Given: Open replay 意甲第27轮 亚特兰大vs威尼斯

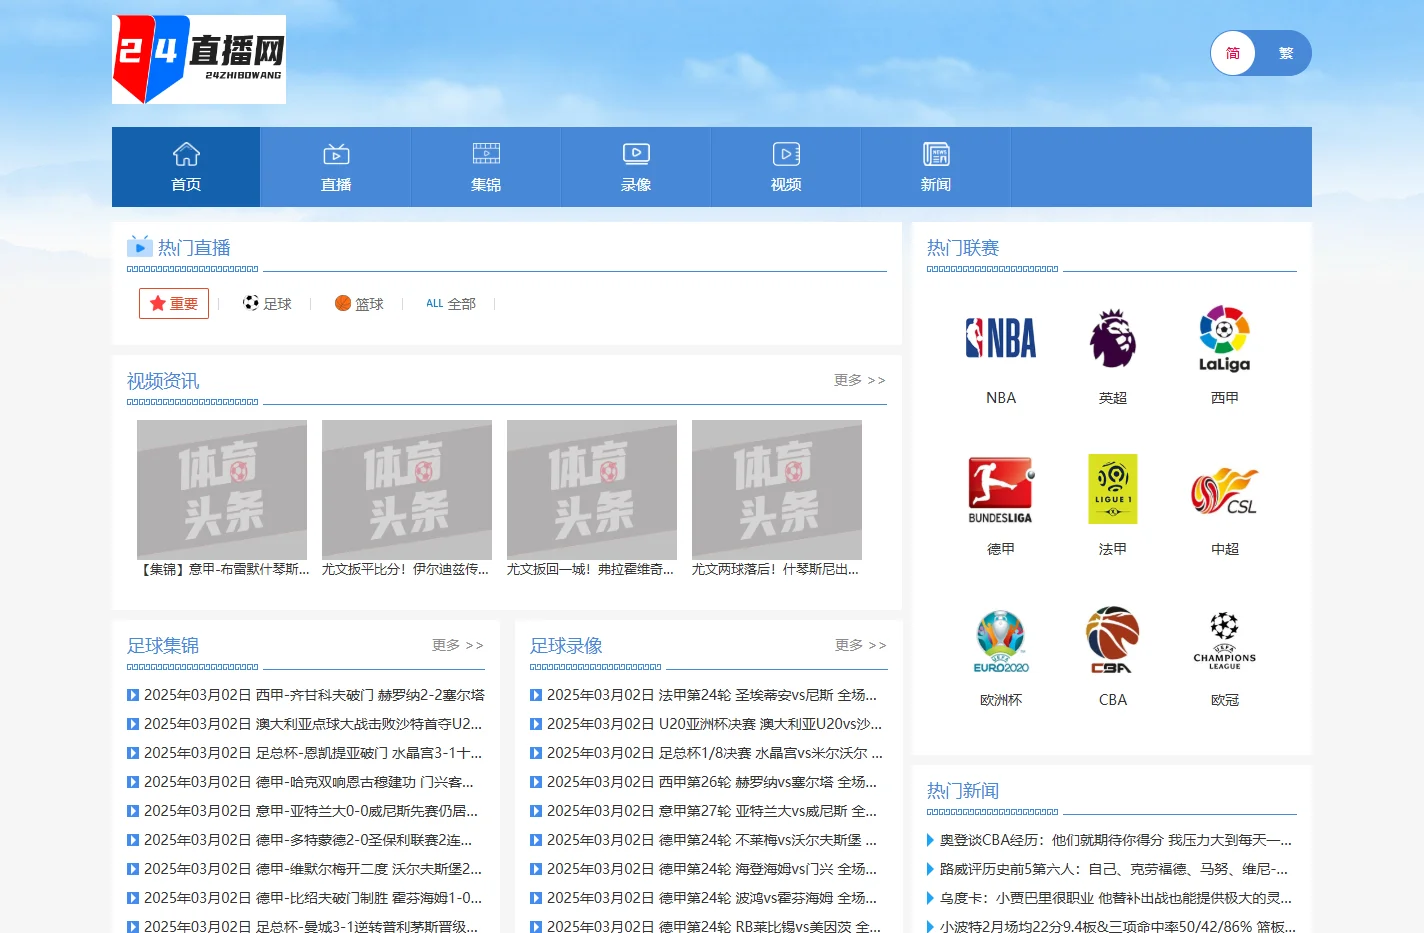Looking at the screenshot, I should click(712, 810).
